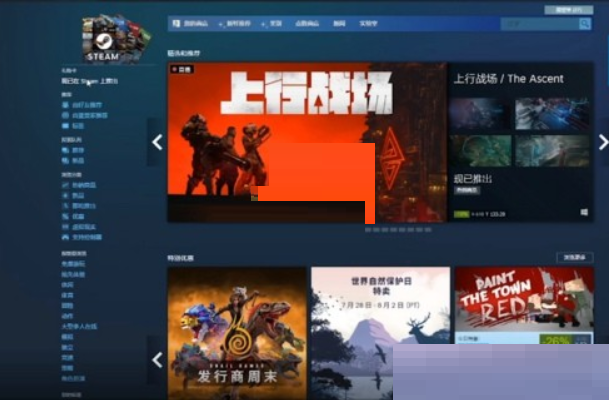The image size is (609, 400).
Task: Click the 虚拟现实 VR icon
Action: [65, 227]
